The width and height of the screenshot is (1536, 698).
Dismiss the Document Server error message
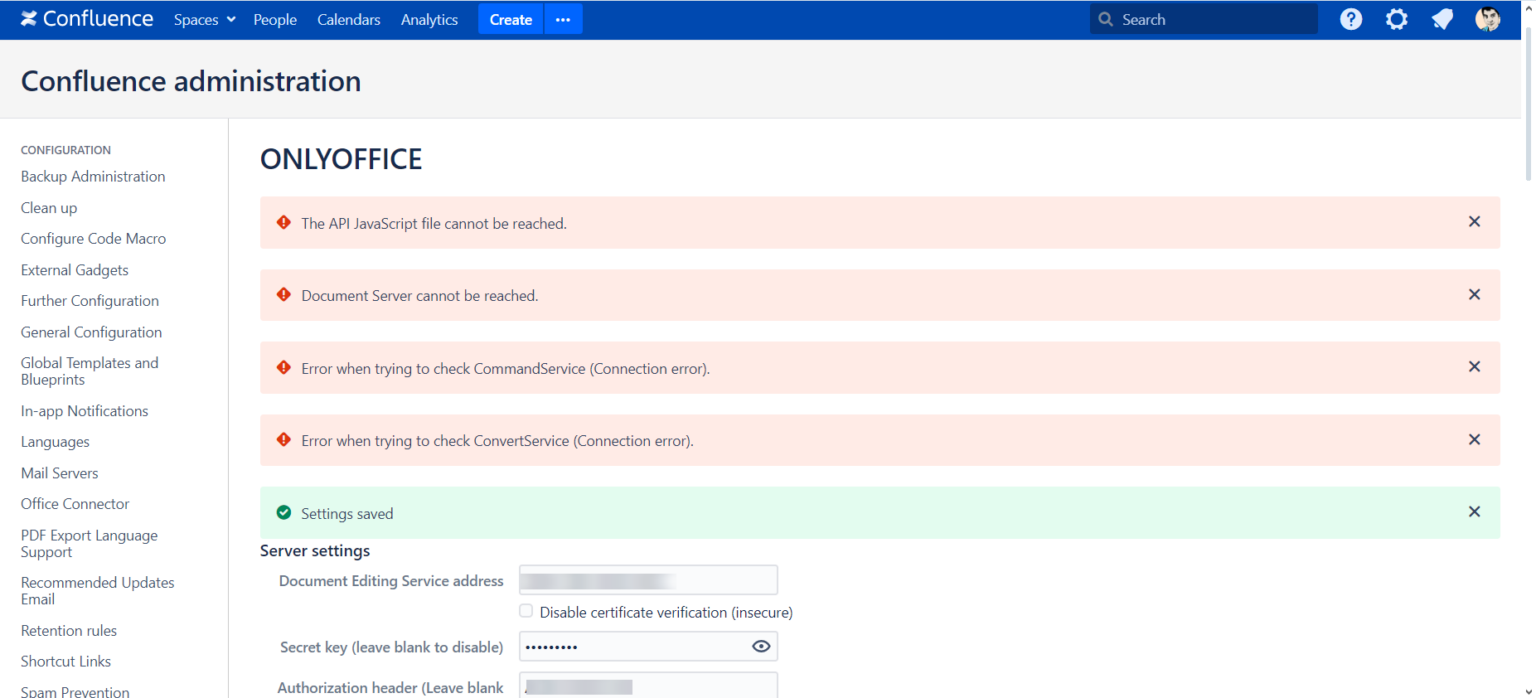pyautogui.click(x=1474, y=294)
